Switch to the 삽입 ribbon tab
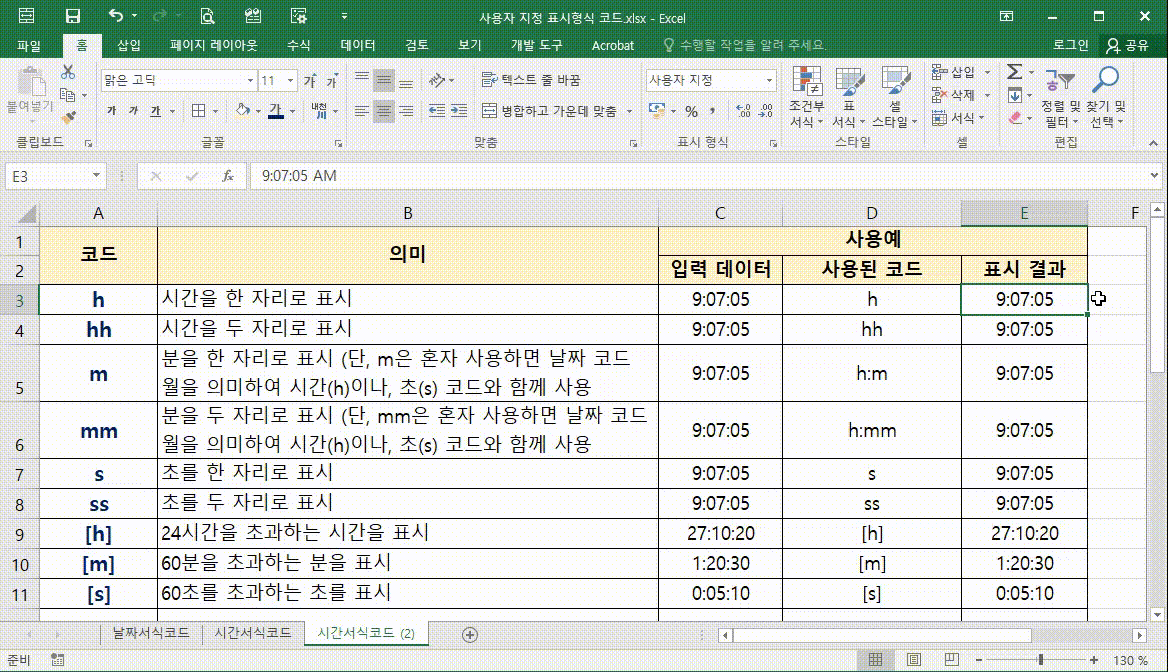1168x672 pixels. [x=129, y=44]
